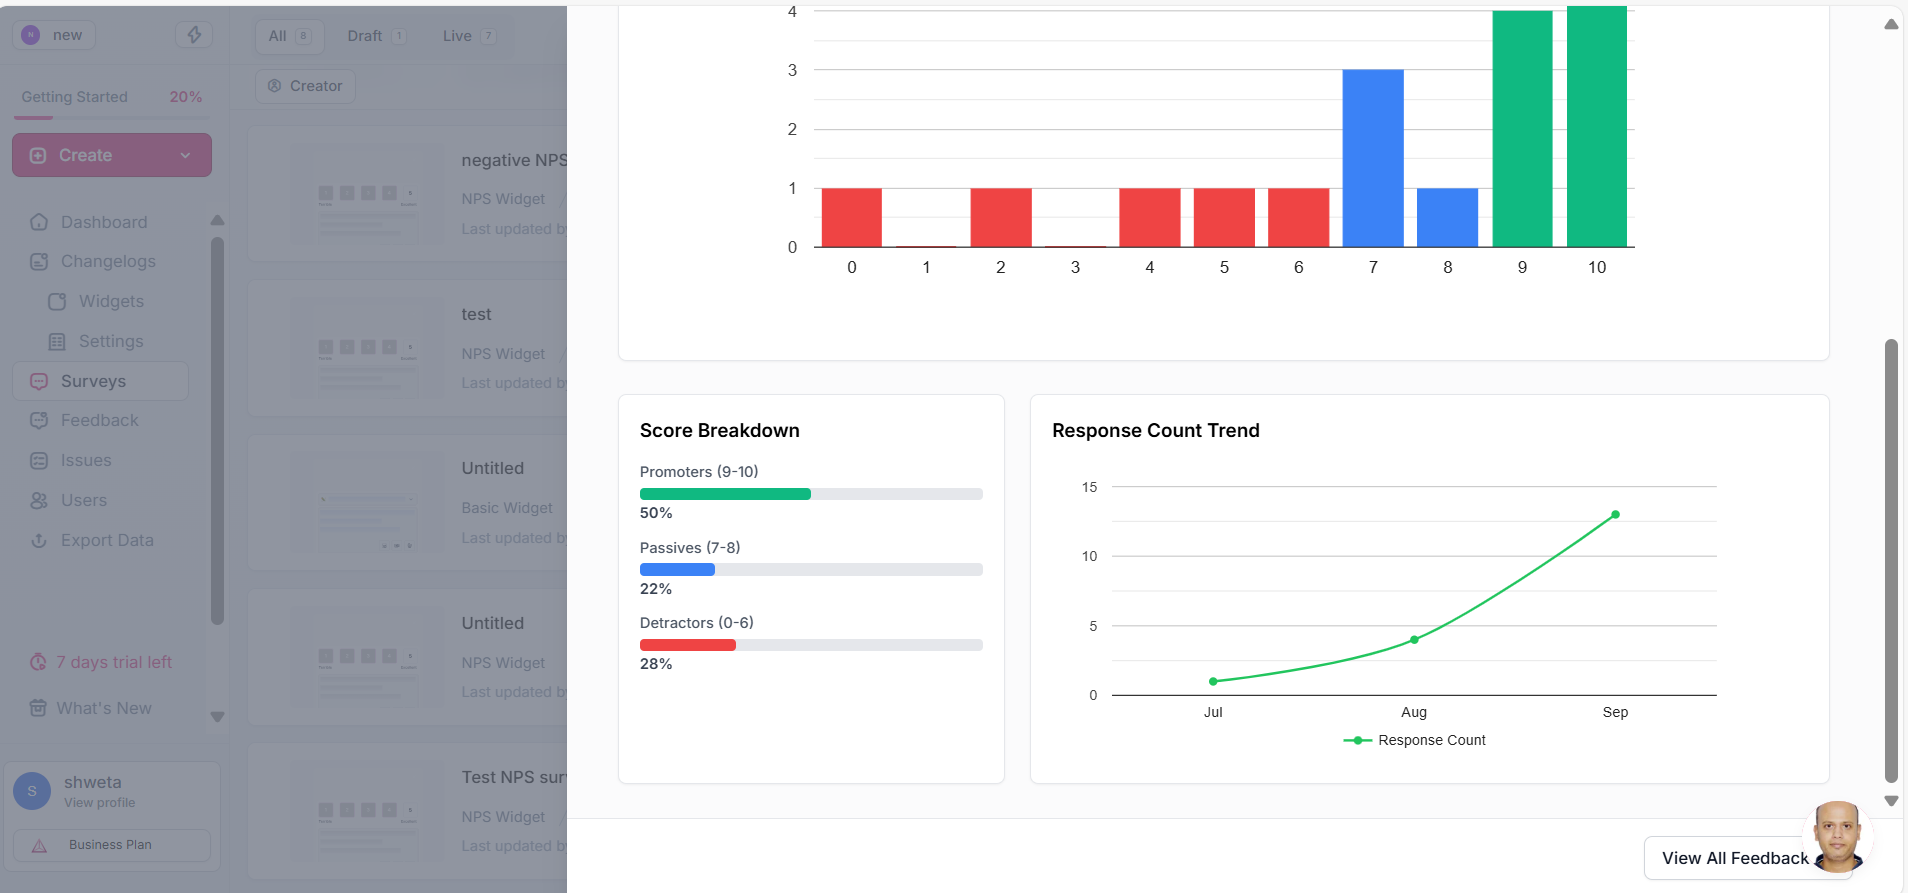
Task: Toggle Response Count legend in trend chart
Action: click(x=1414, y=740)
